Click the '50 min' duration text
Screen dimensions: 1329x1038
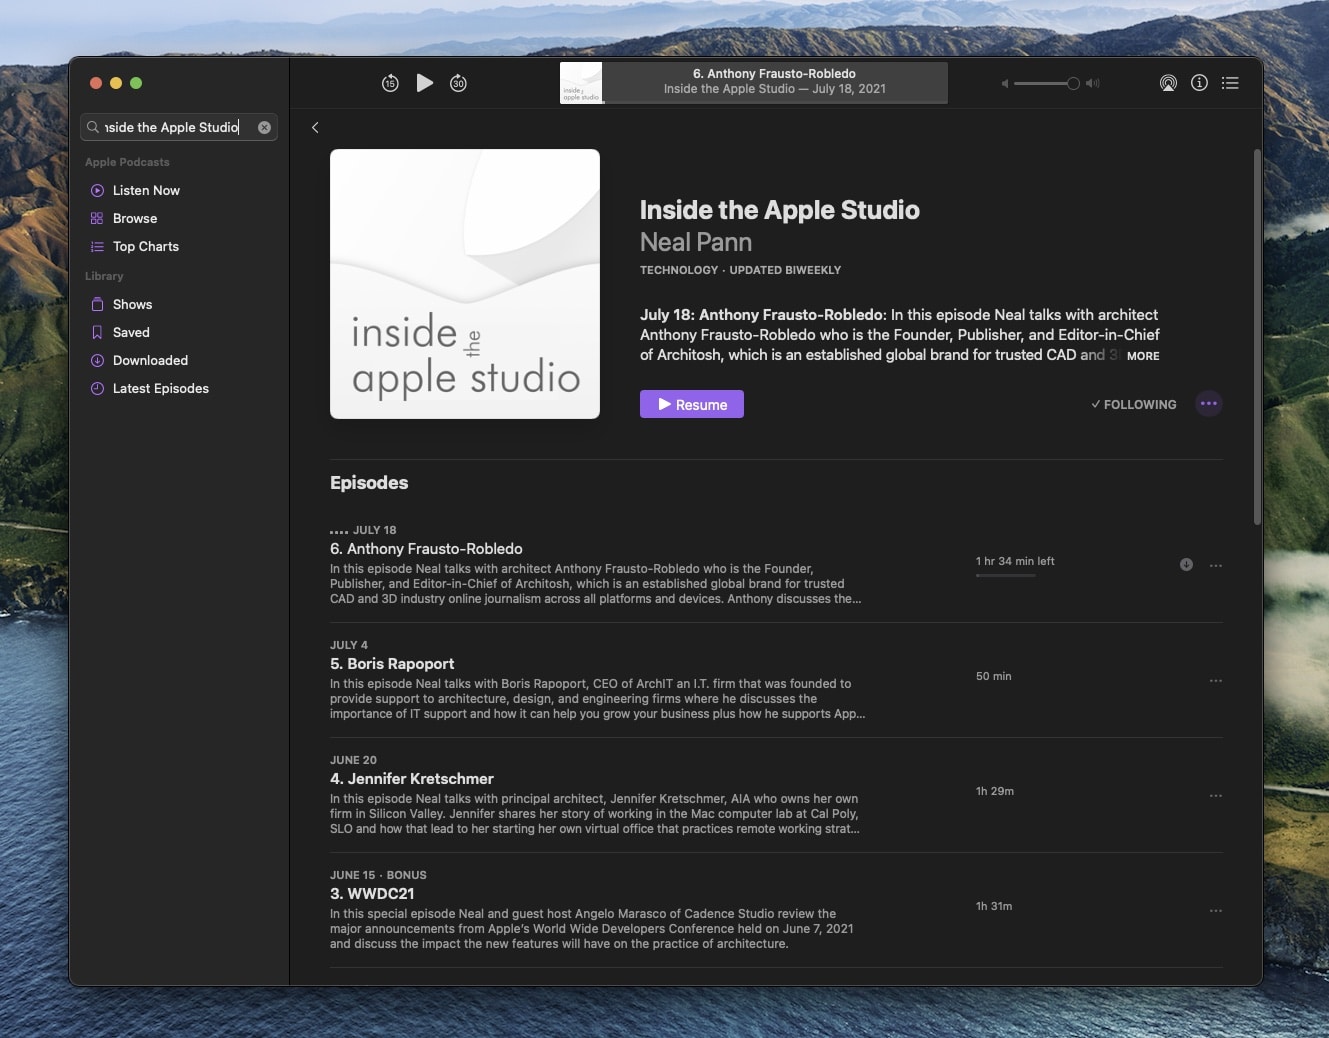point(994,676)
